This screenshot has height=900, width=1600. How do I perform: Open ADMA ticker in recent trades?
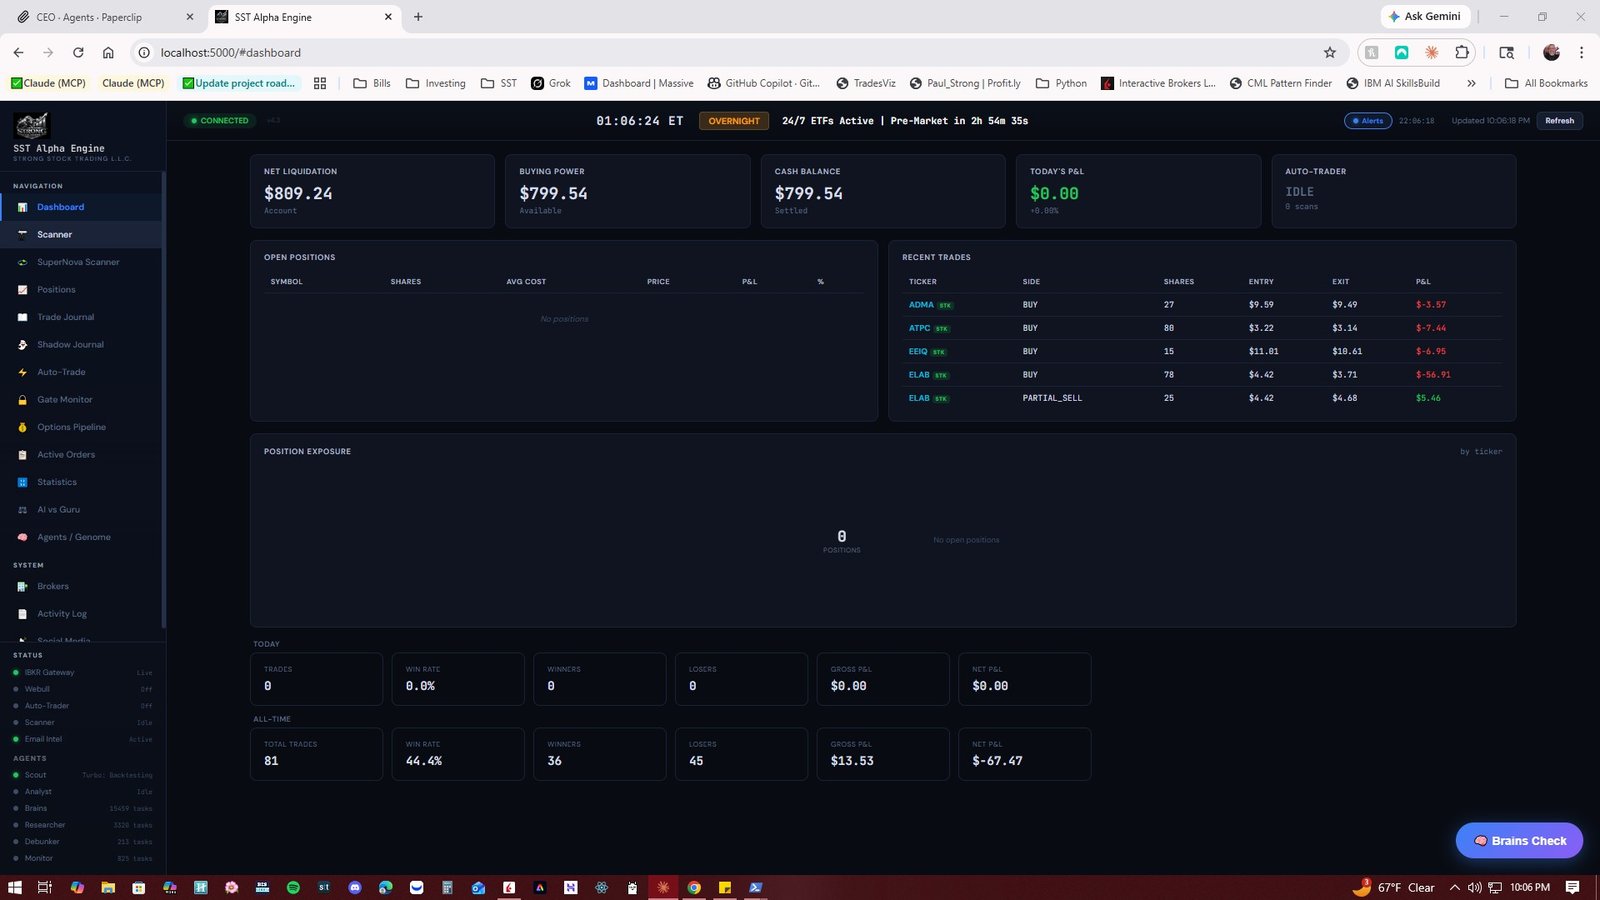(x=921, y=305)
